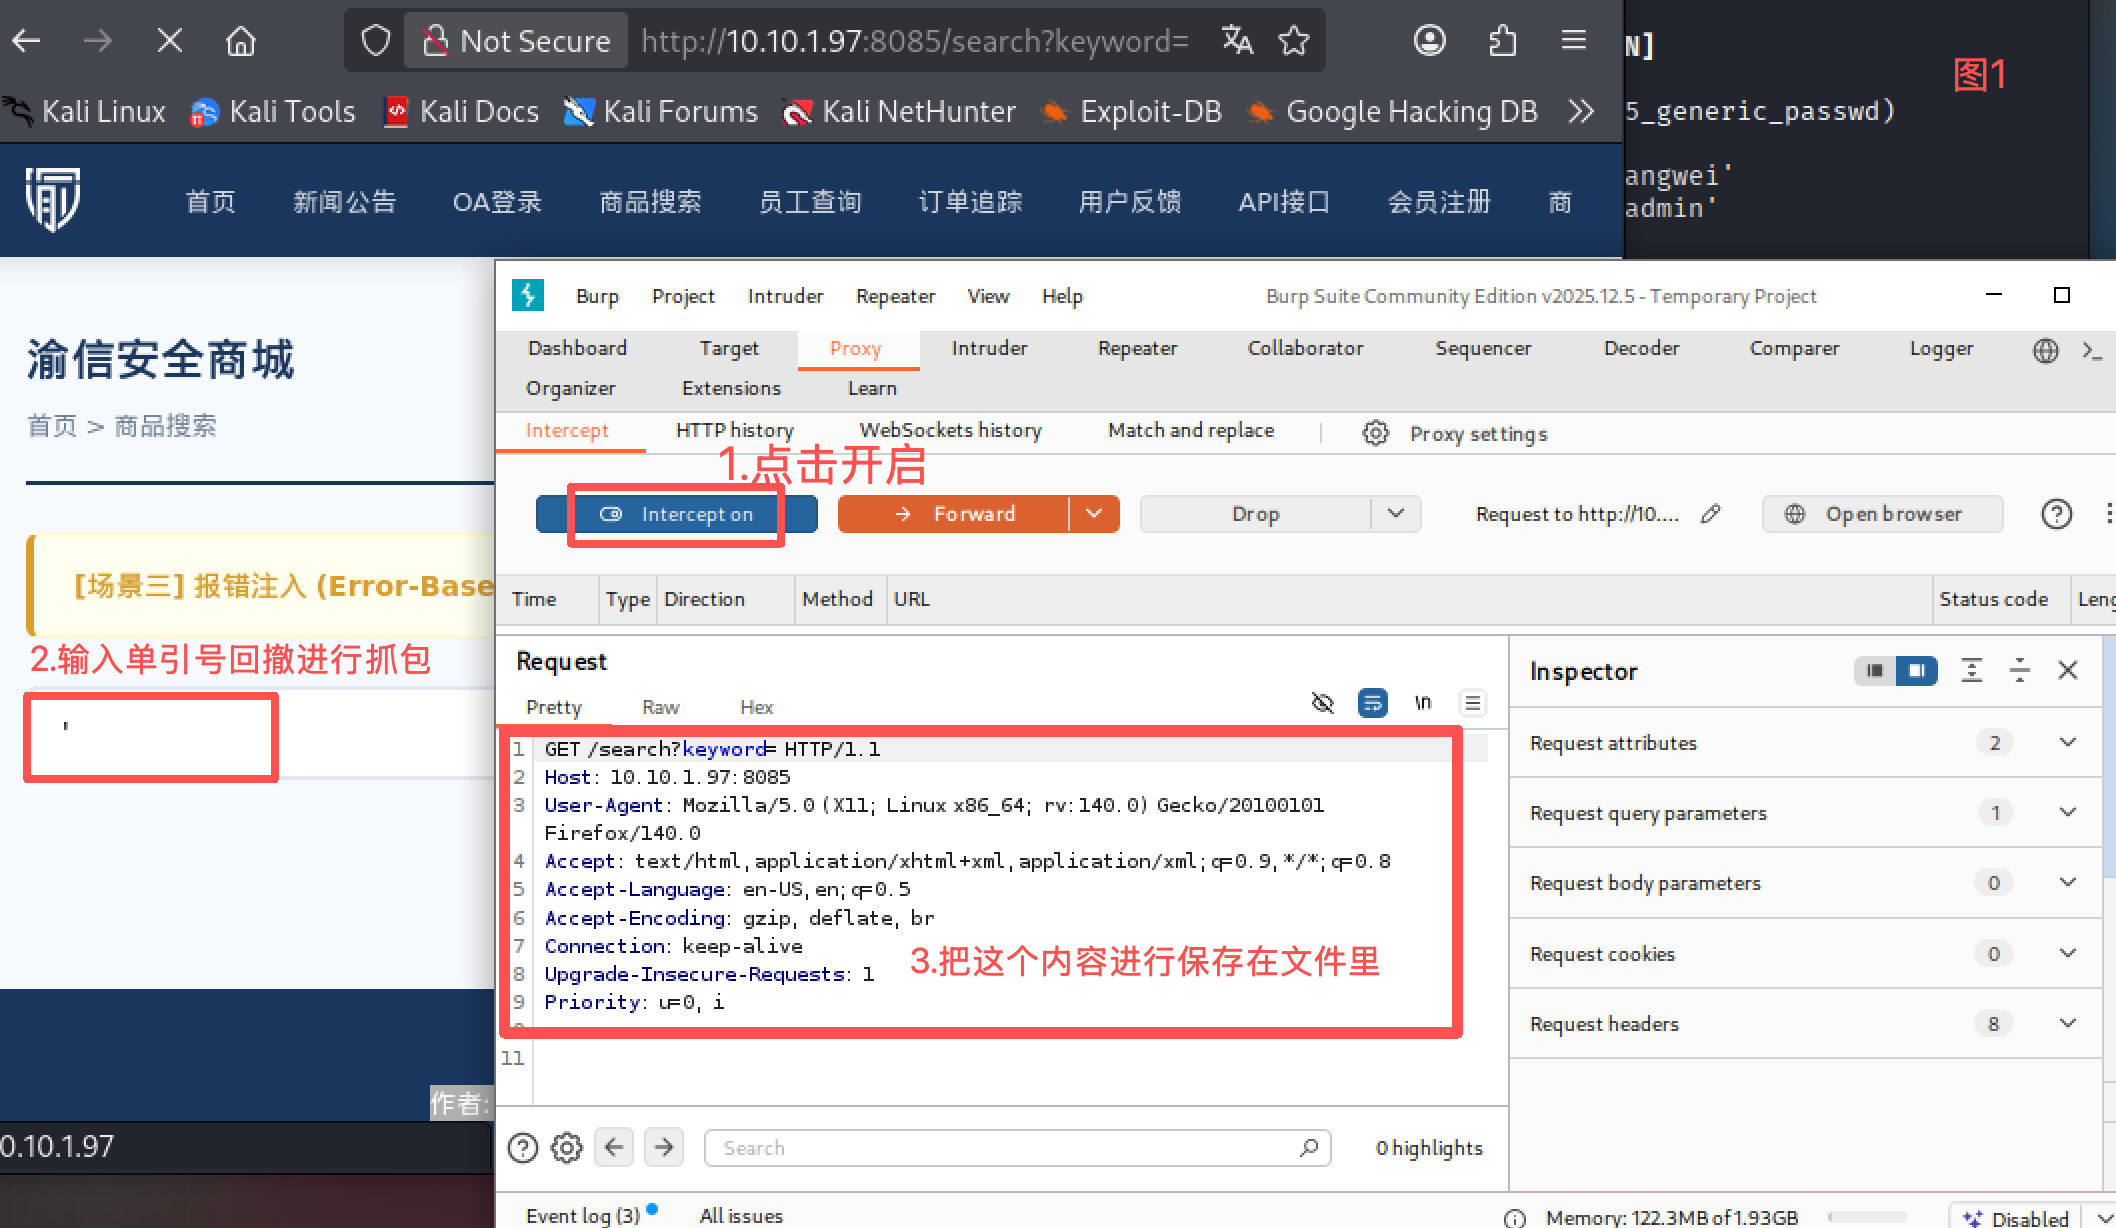Toggle the show newline characters icon
2116x1228 pixels.
pos(1422,703)
